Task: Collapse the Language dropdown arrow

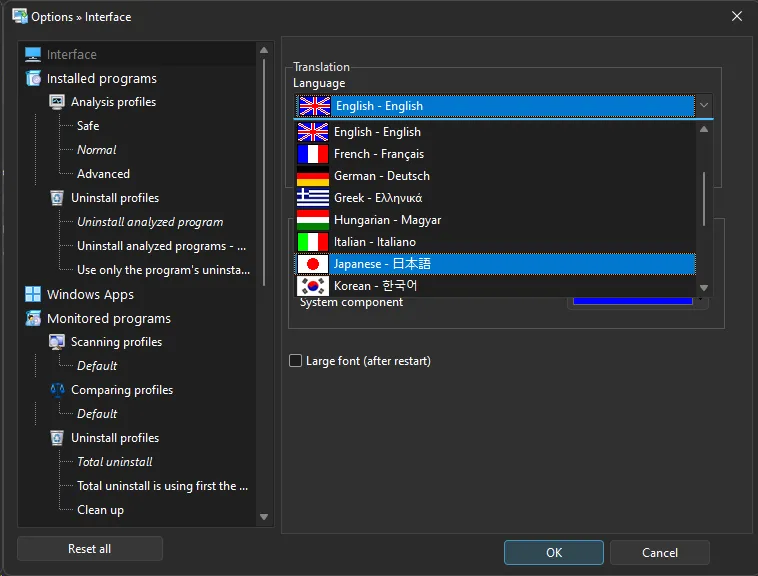Action: point(704,106)
